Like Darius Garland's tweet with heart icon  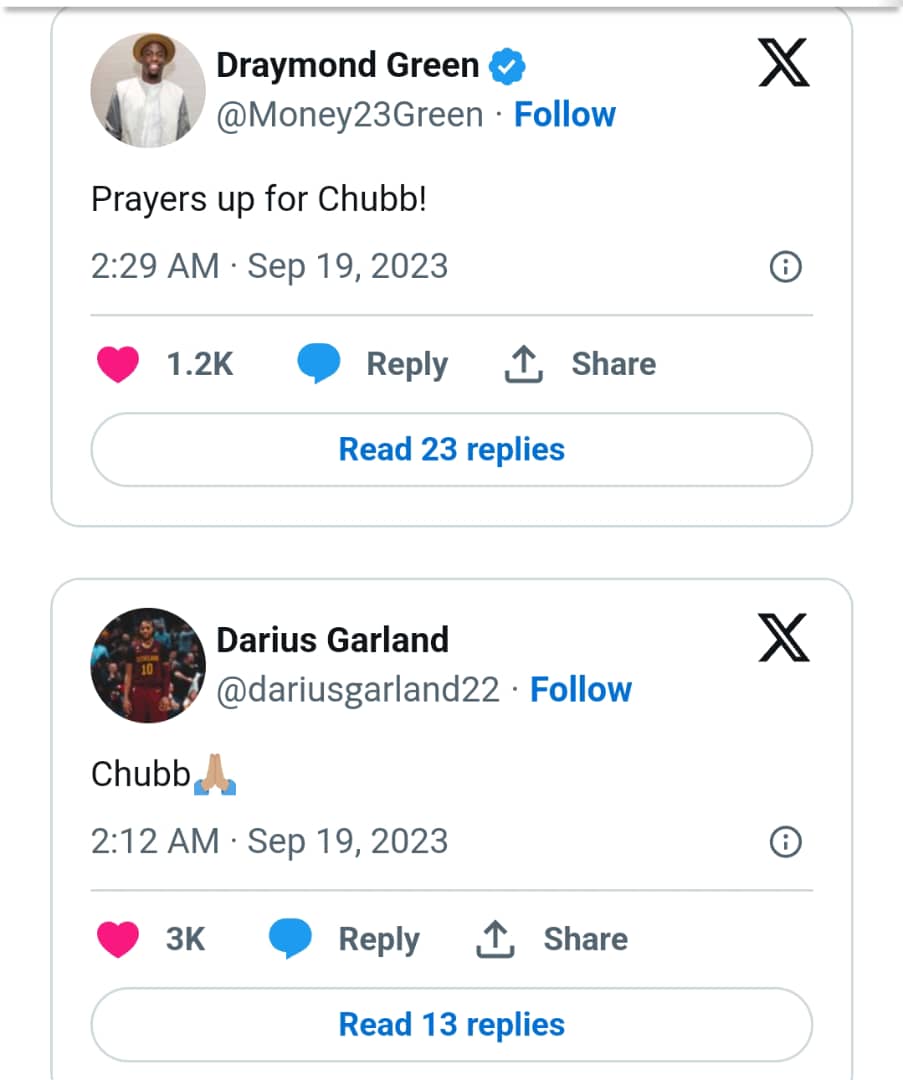click(x=118, y=939)
